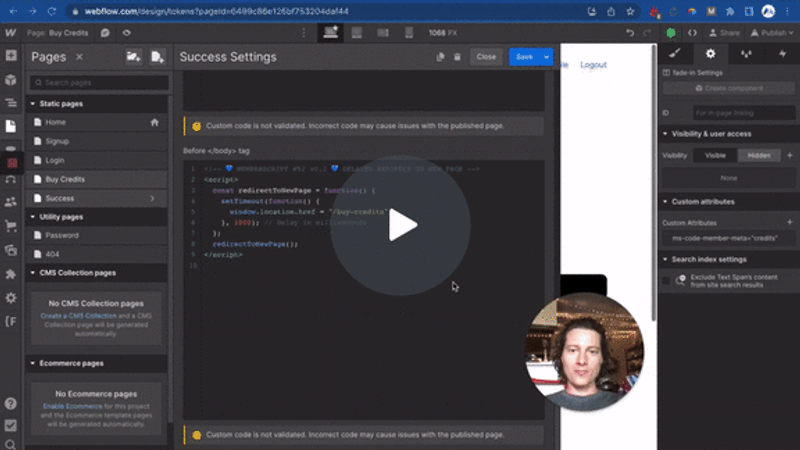Screen dimensions: 800x450
Task: Open Help and support
Action: 11,404
